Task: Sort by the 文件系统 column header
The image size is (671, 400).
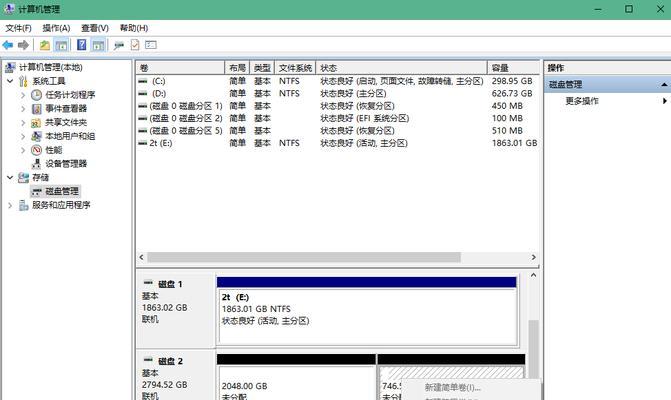Action: click(x=295, y=68)
